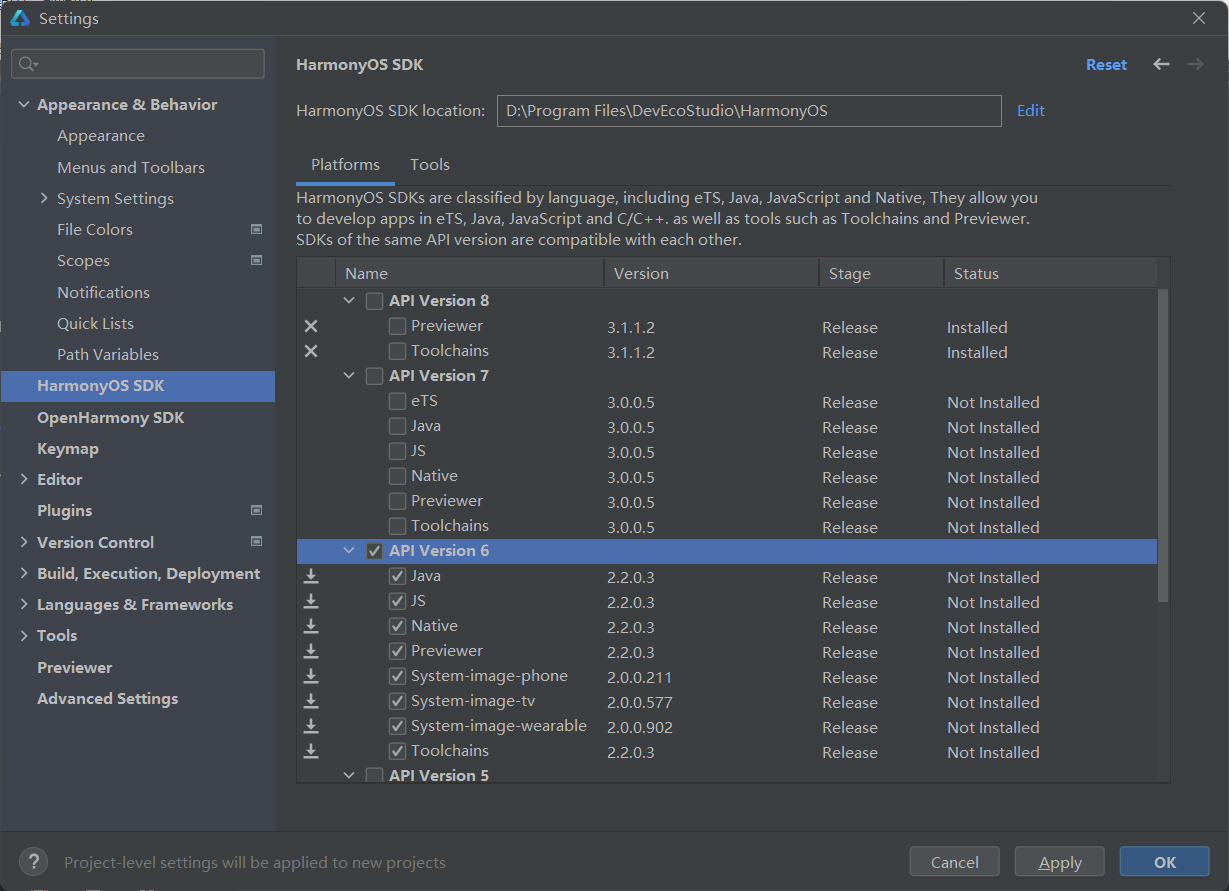This screenshot has height=891, width=1229.
Task: Click the X uninstall icon for Previewer 3.1.1.2
Action: click(311, 326)
